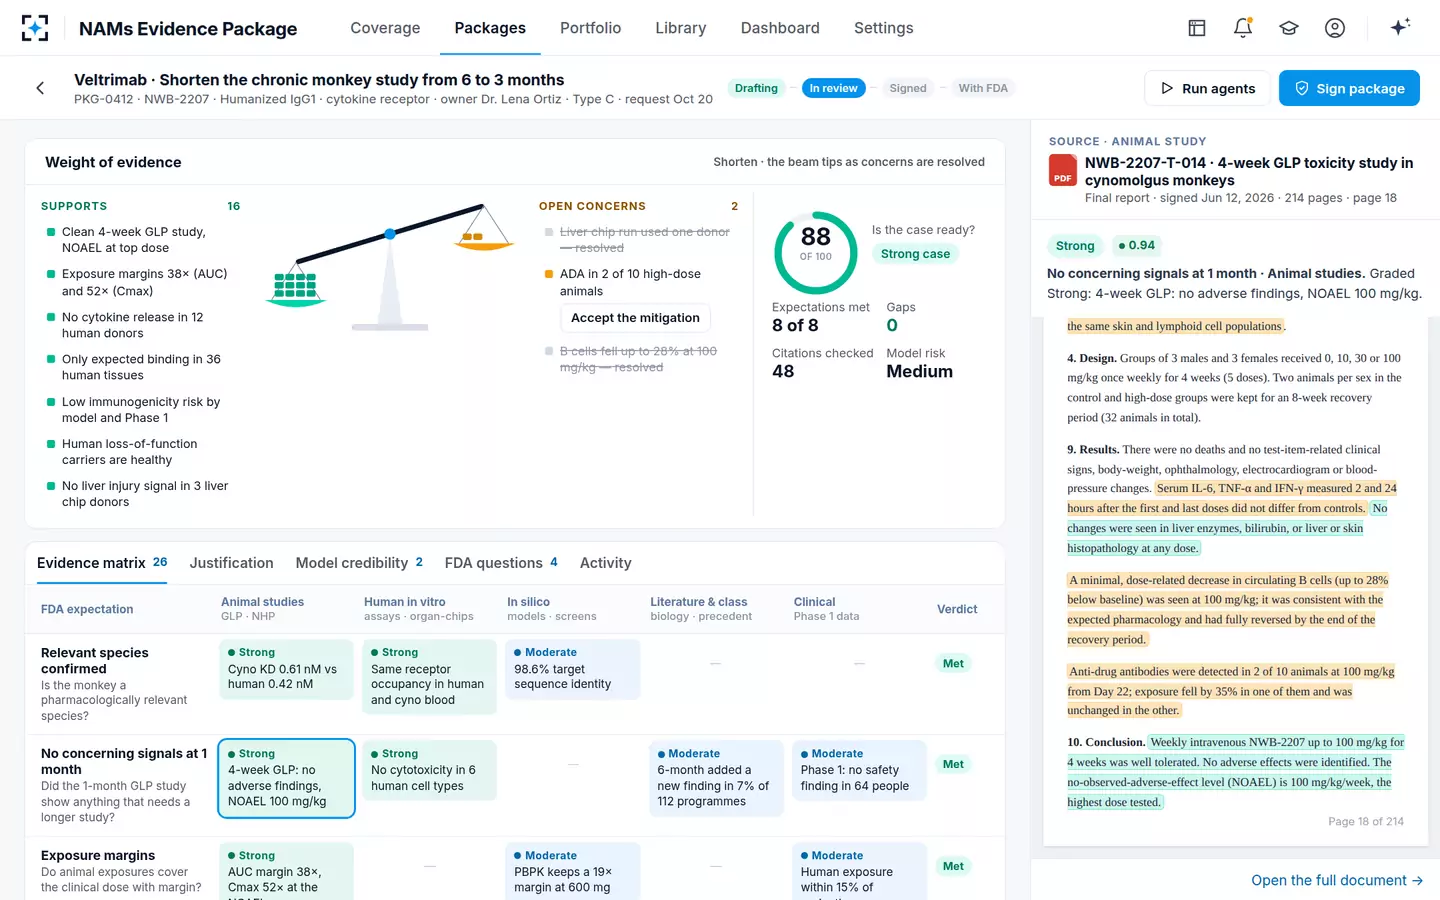Open the graduation cap learning icon
Screen dimensions: 1440x900
point(1289,28)
